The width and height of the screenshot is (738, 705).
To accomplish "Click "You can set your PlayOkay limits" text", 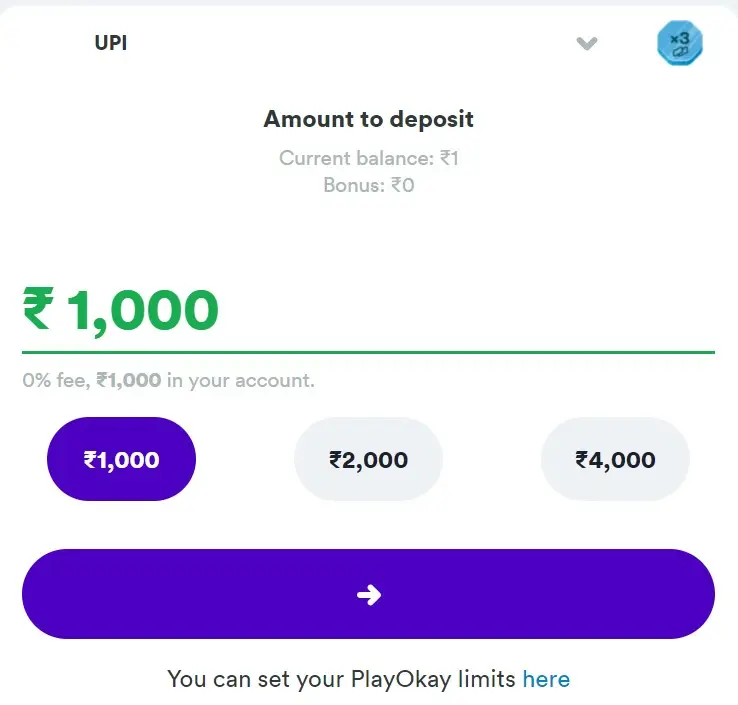I will pyautogui.click(x=342, y=680).
